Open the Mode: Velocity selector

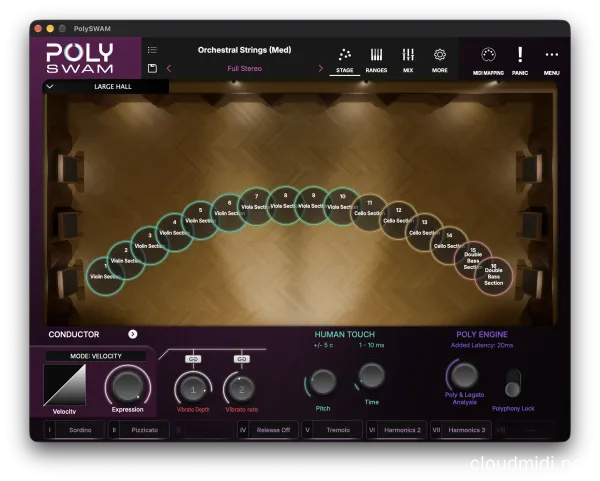(96, 356)
